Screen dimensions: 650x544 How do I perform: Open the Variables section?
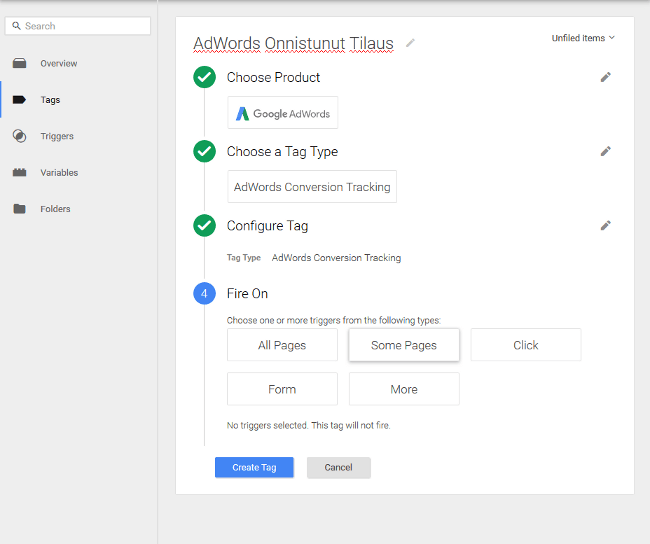click(x=59, y=172)
